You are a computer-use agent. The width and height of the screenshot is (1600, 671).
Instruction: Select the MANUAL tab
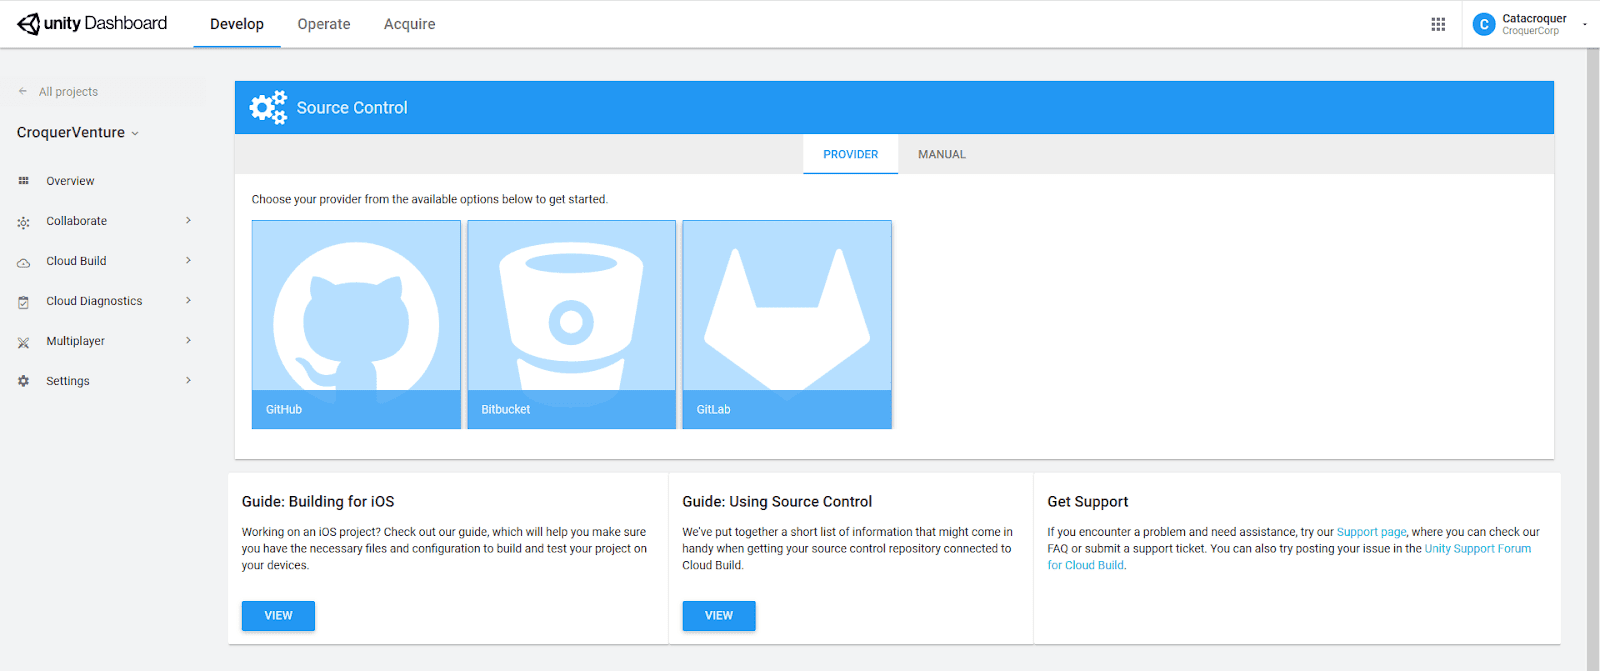click(x=942, y=154)
